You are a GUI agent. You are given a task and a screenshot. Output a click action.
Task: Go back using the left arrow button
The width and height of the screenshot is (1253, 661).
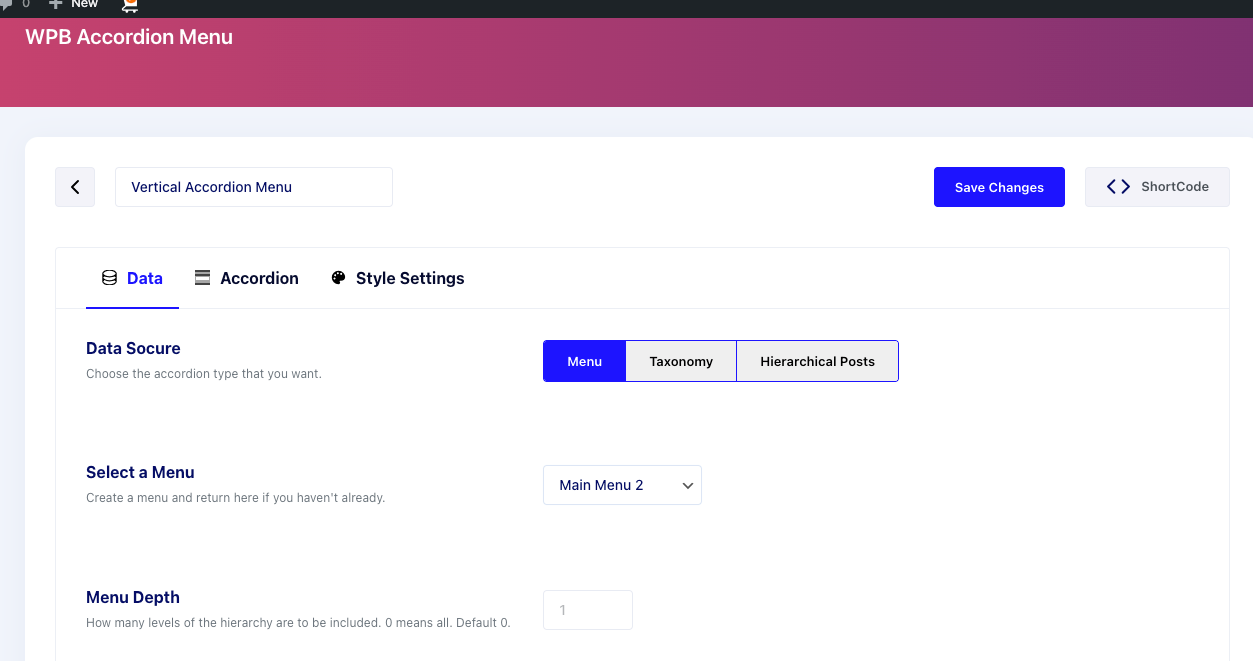75,187
